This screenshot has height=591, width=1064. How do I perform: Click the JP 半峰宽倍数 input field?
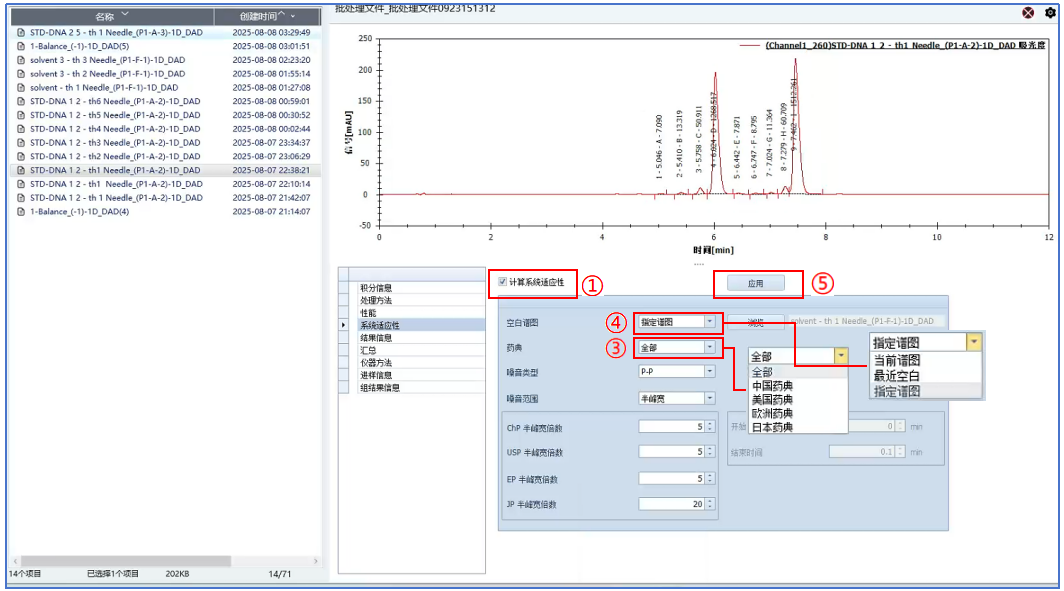(672, 504)
